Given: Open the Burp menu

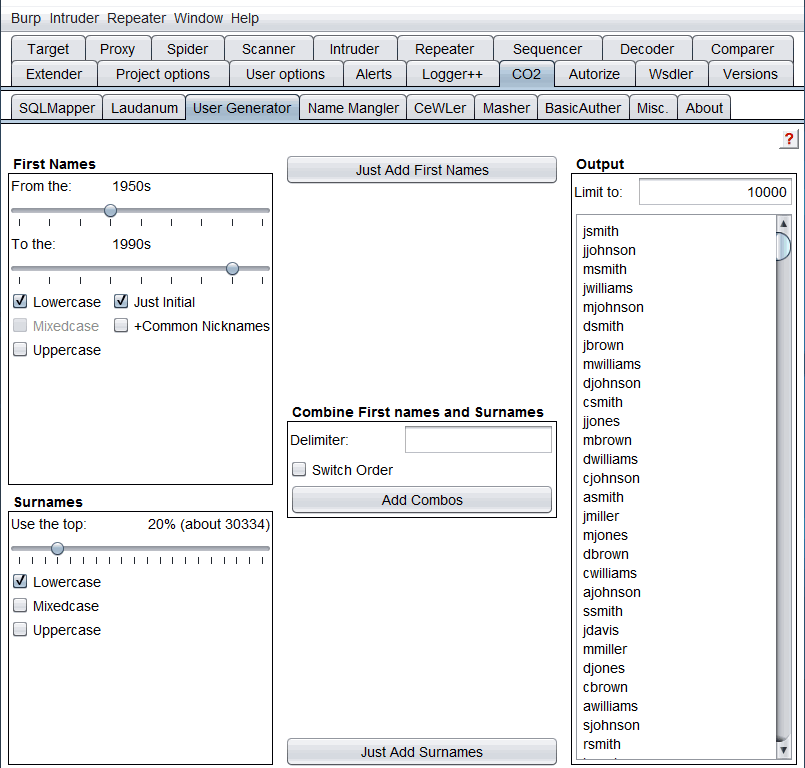Looking at the screenshot, I should coord(26,18).
